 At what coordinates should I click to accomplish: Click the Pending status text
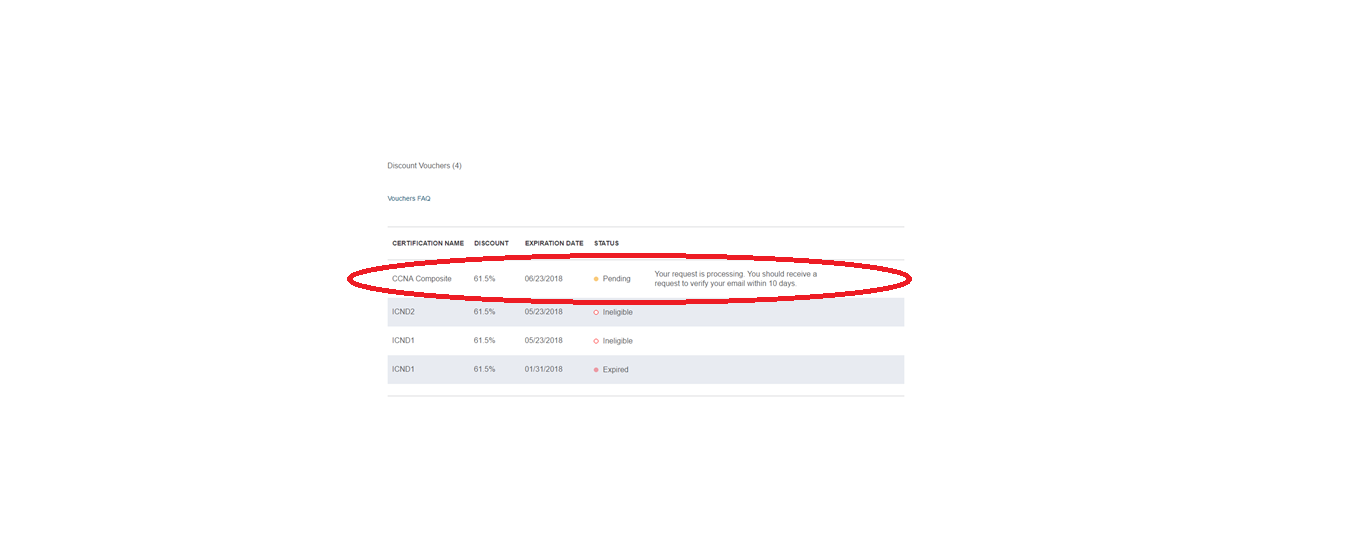pos(617,279)
